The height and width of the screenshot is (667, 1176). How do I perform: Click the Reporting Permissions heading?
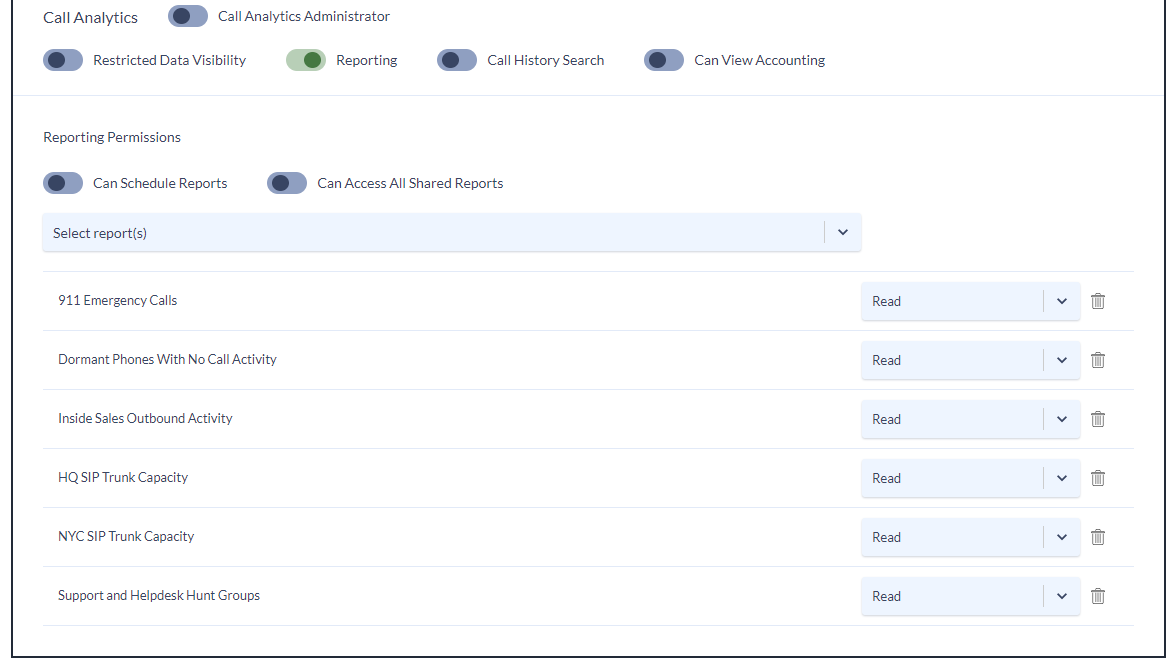(112, 137)
